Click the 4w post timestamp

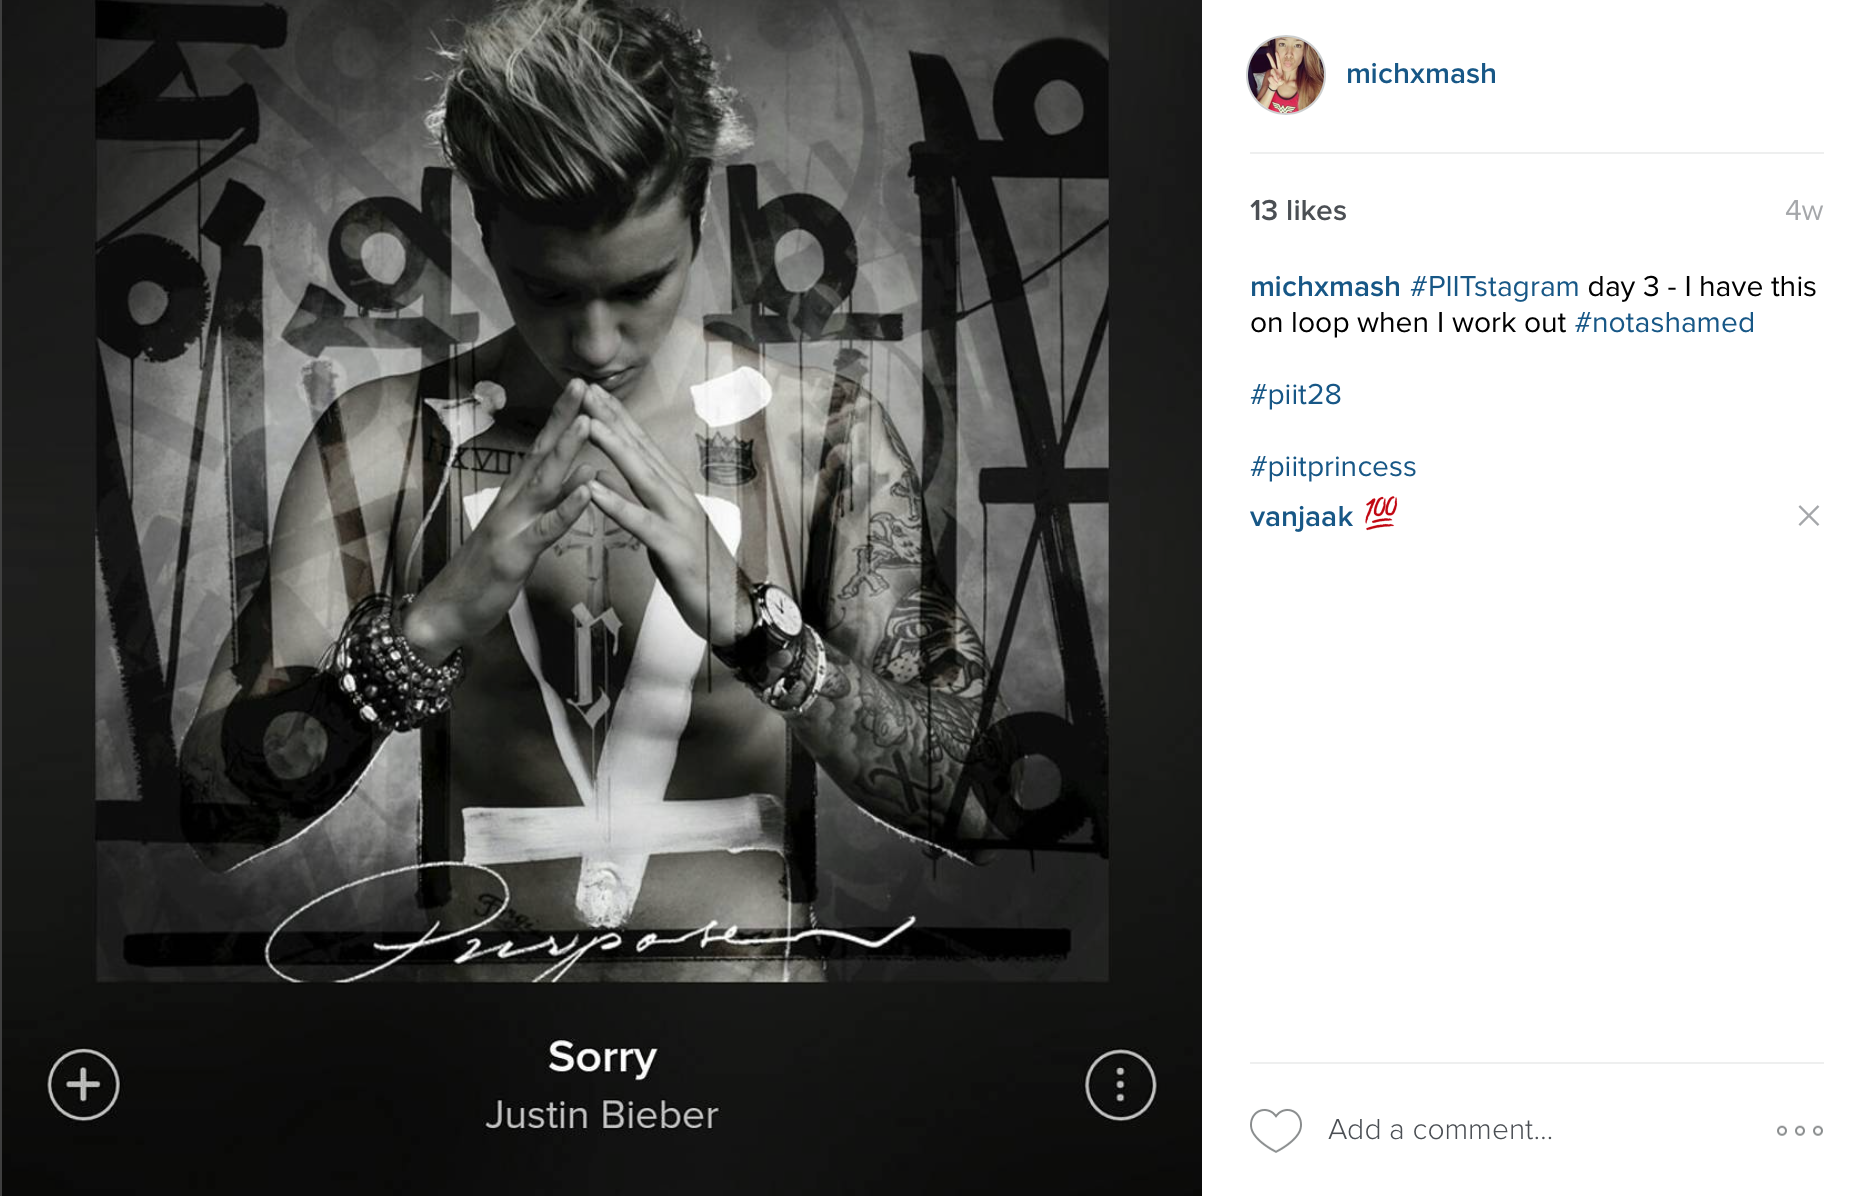[1804, 211]
